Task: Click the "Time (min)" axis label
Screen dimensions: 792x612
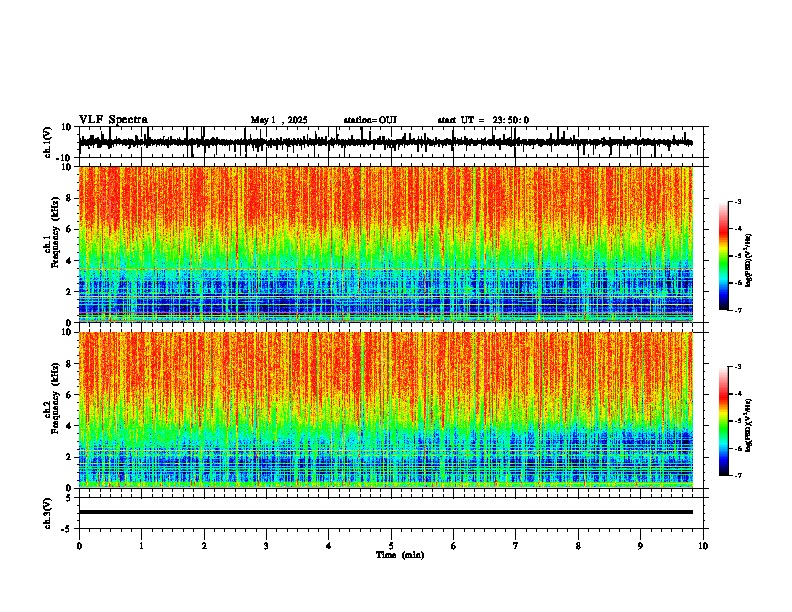Action: pyautogui.click(x=400, y=555)
